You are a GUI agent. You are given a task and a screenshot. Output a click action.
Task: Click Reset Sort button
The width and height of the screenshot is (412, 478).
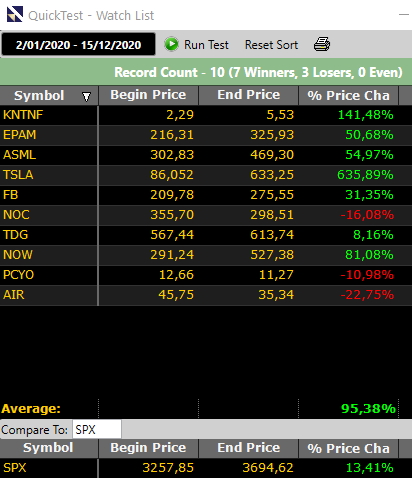271,45
